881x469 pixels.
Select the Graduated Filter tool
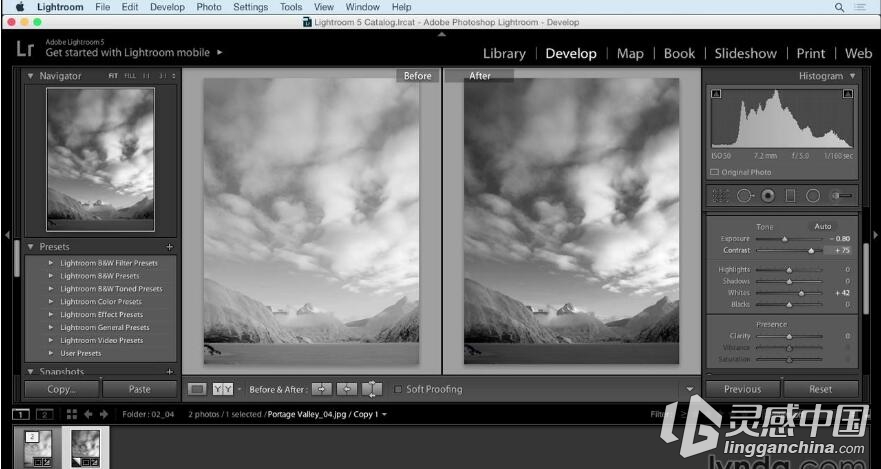790,195
